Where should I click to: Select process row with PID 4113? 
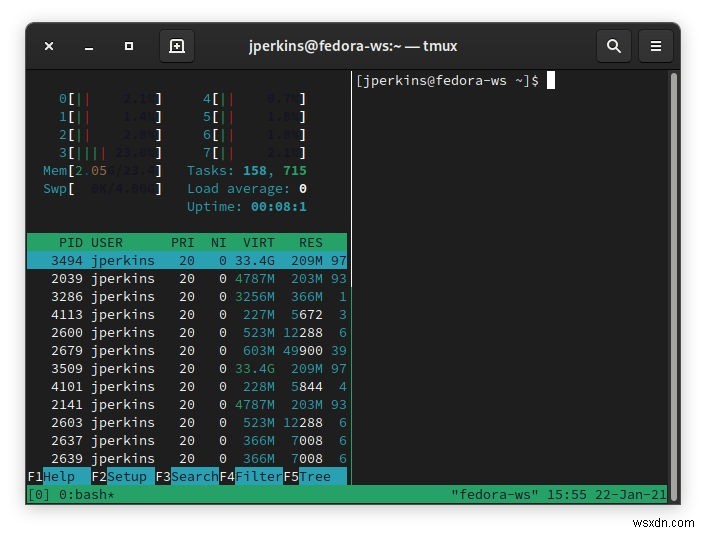[x=187, y=315]
